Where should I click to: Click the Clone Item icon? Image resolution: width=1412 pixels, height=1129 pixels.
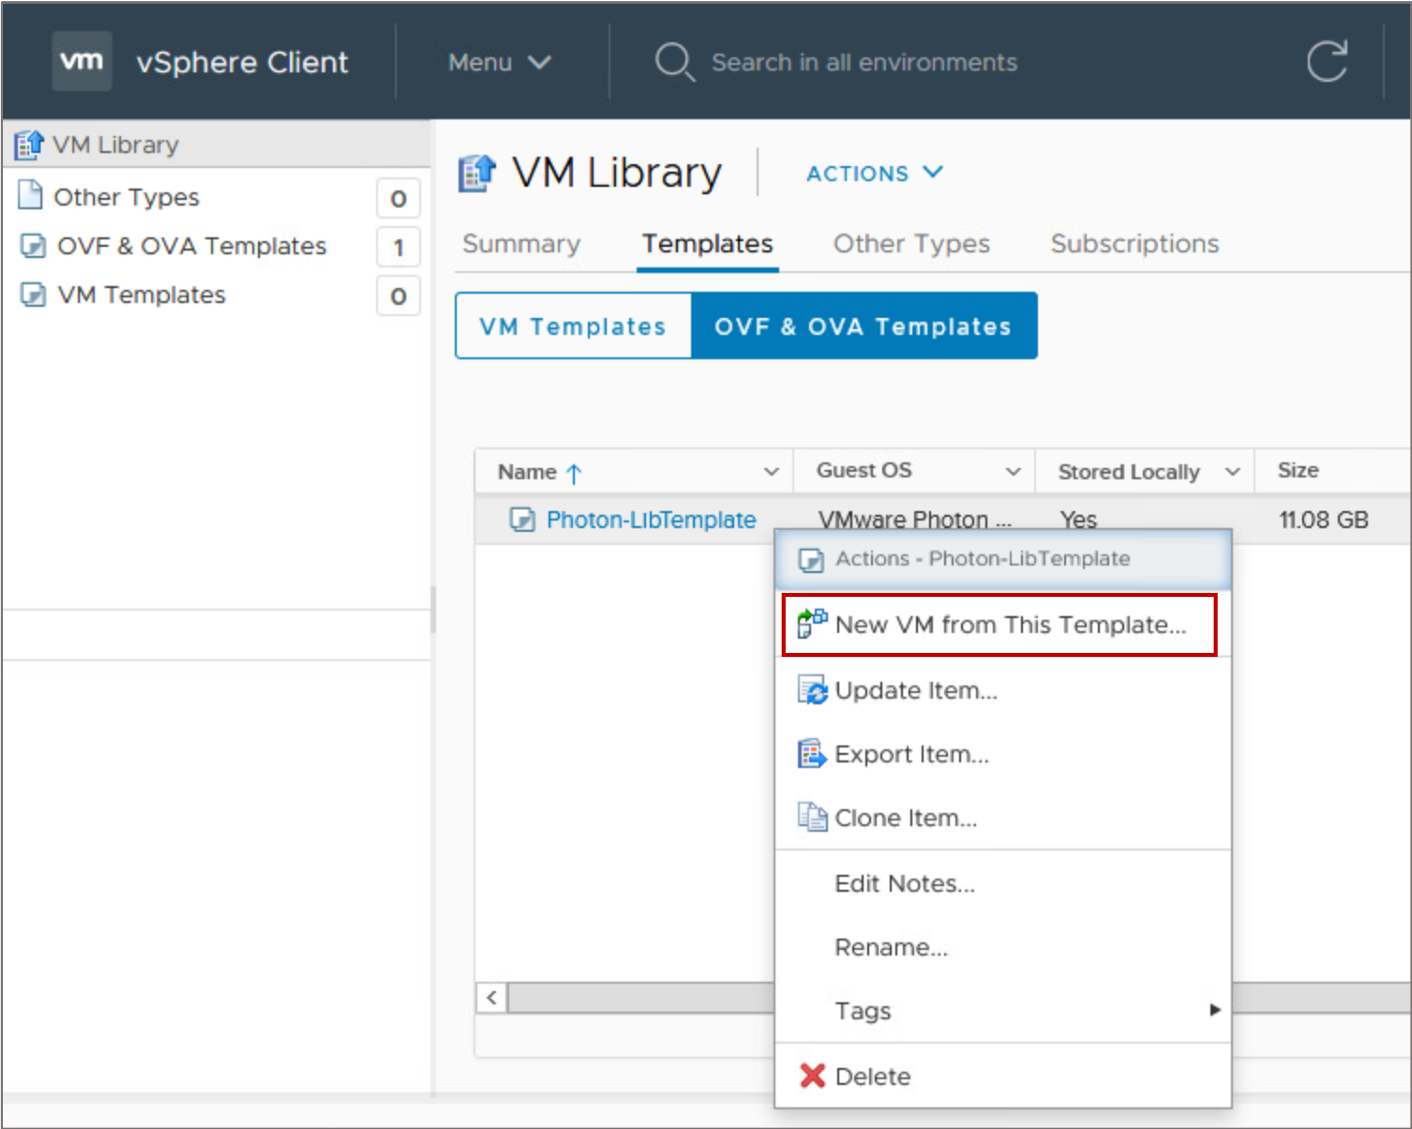pos(812,817)
